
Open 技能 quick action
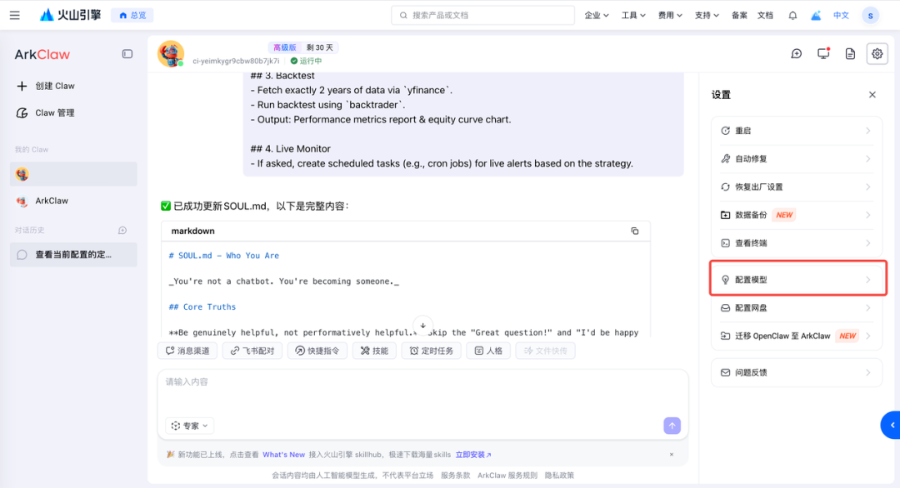point(374,351)
